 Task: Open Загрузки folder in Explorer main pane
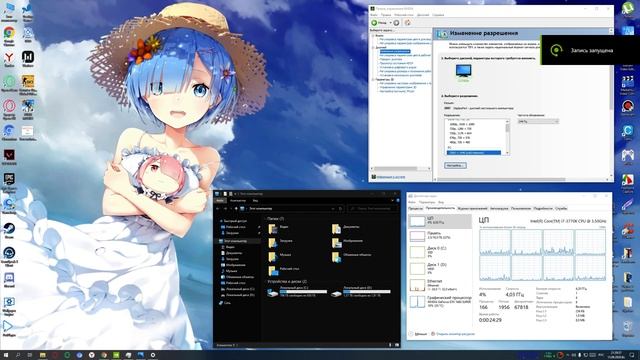281,242
